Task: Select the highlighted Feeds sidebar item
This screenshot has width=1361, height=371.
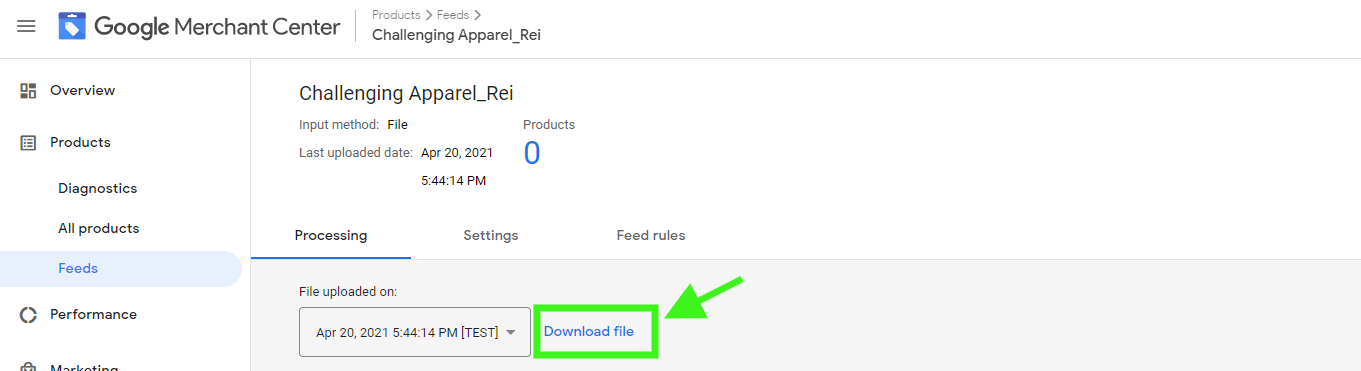Action: 121,269
